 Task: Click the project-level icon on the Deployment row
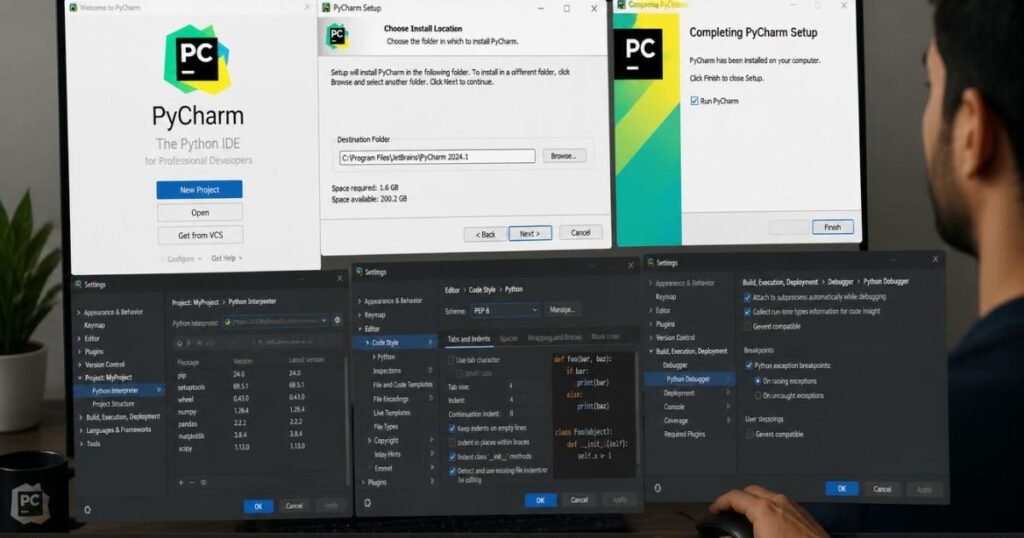click(x=728, y=392)
